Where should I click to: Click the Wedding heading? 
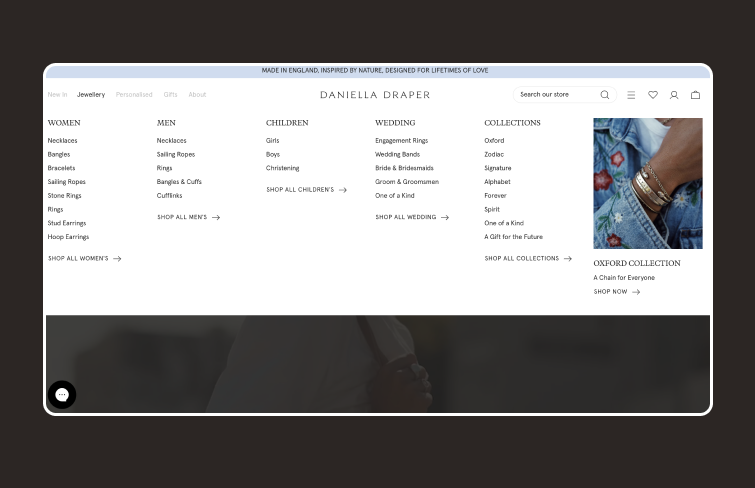395,123
